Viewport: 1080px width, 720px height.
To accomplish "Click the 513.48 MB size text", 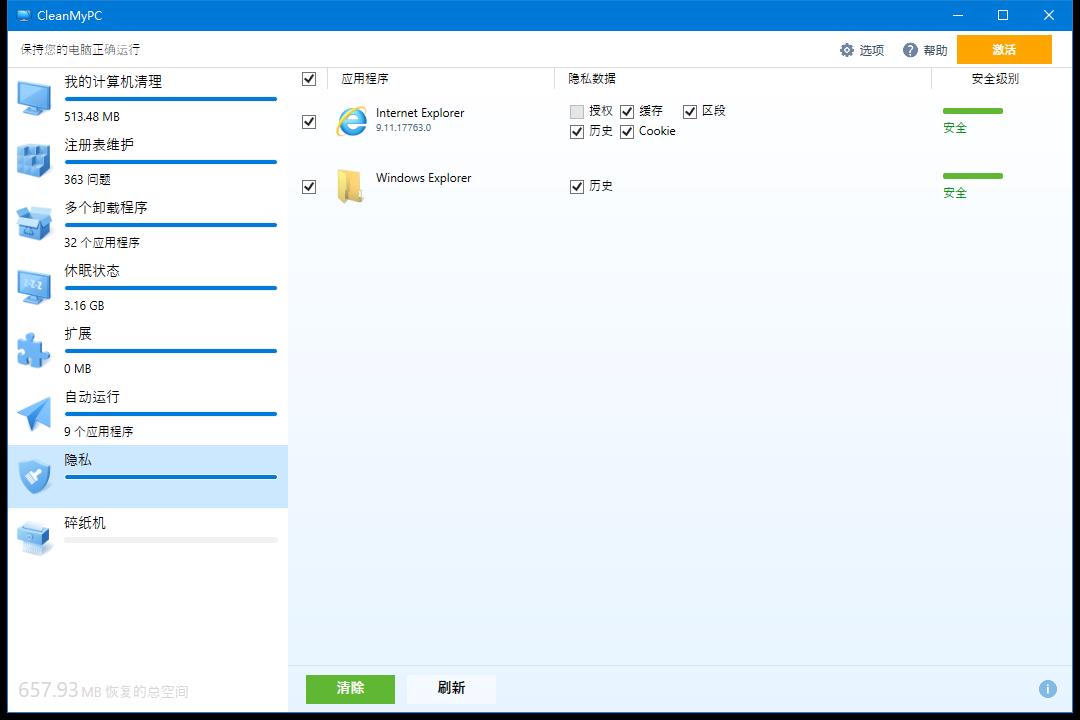I will tap(92, 116).
